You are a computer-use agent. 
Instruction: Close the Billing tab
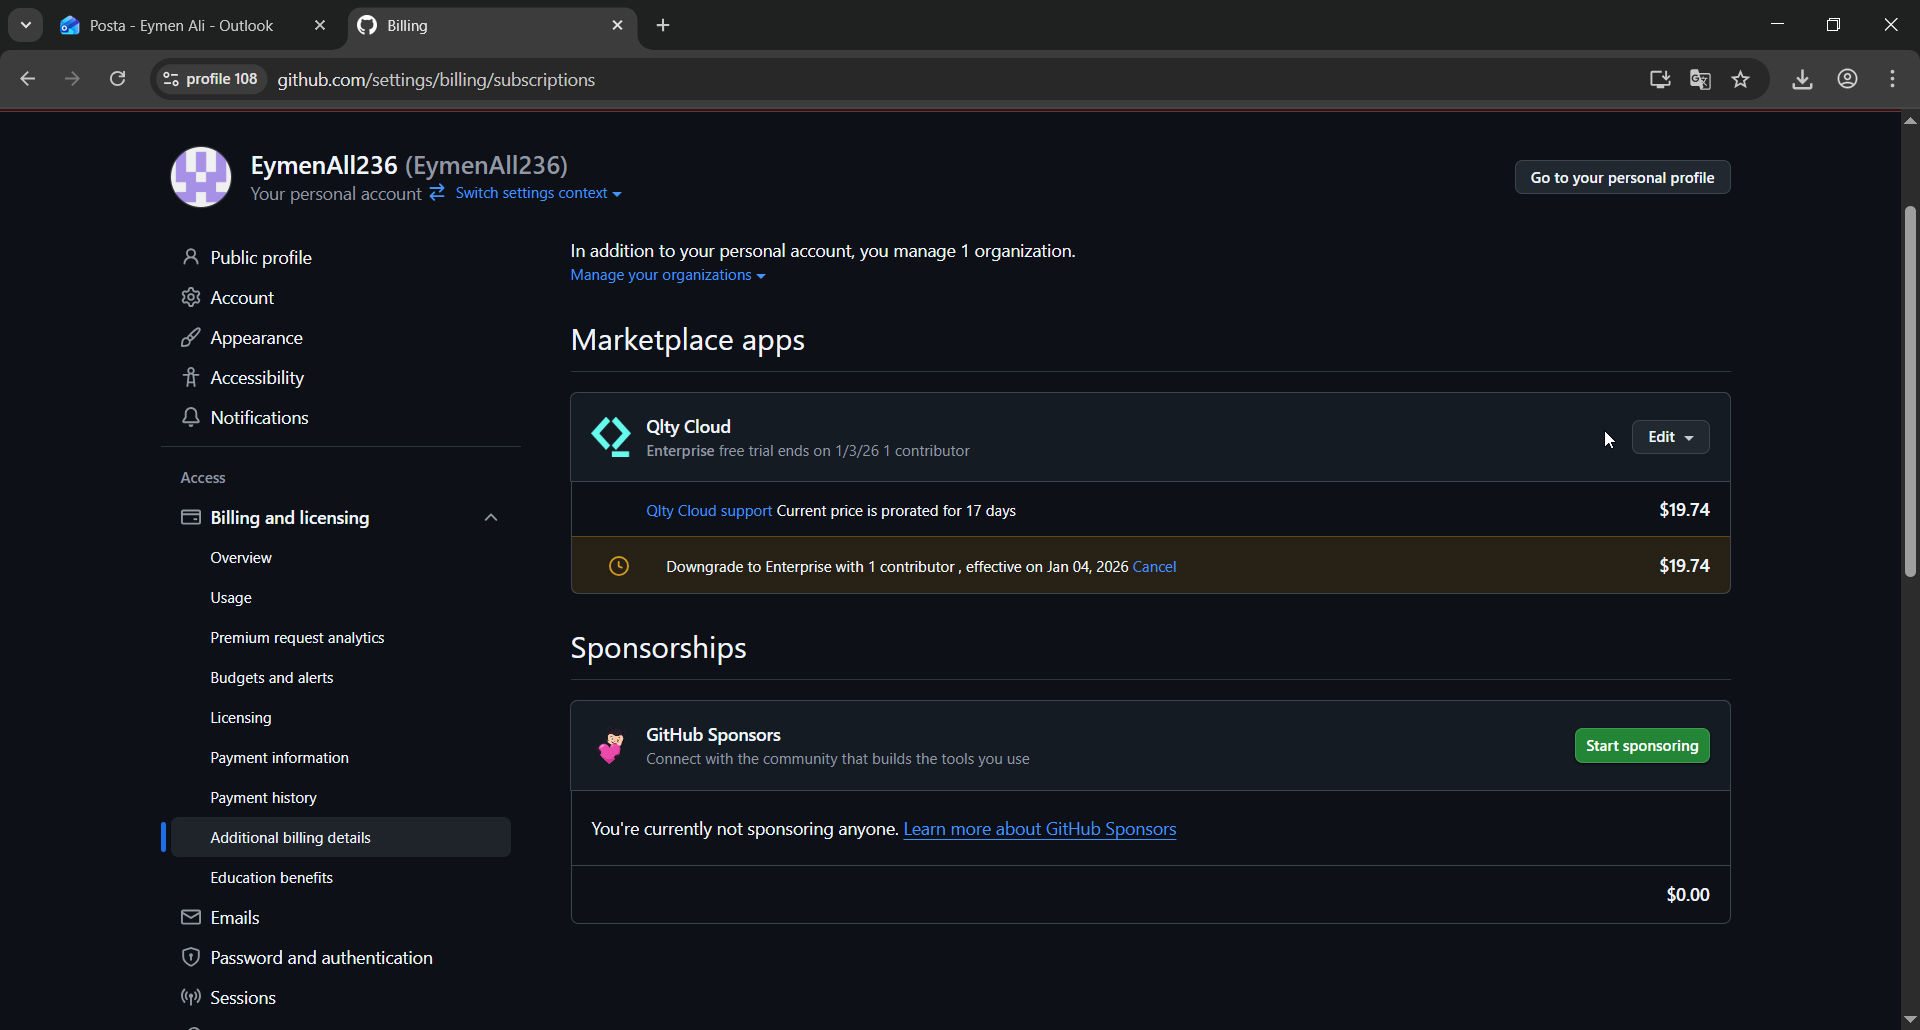(x=617, y=25)
